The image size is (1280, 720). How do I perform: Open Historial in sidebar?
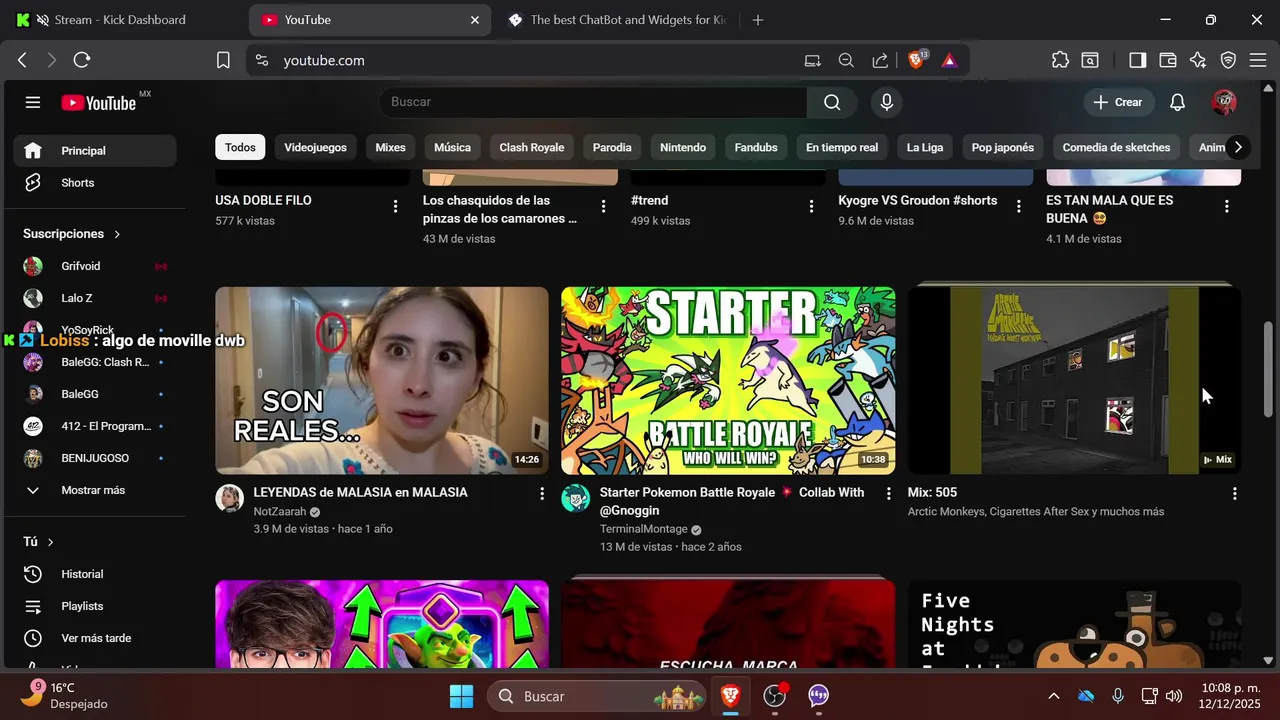point(95,574)
